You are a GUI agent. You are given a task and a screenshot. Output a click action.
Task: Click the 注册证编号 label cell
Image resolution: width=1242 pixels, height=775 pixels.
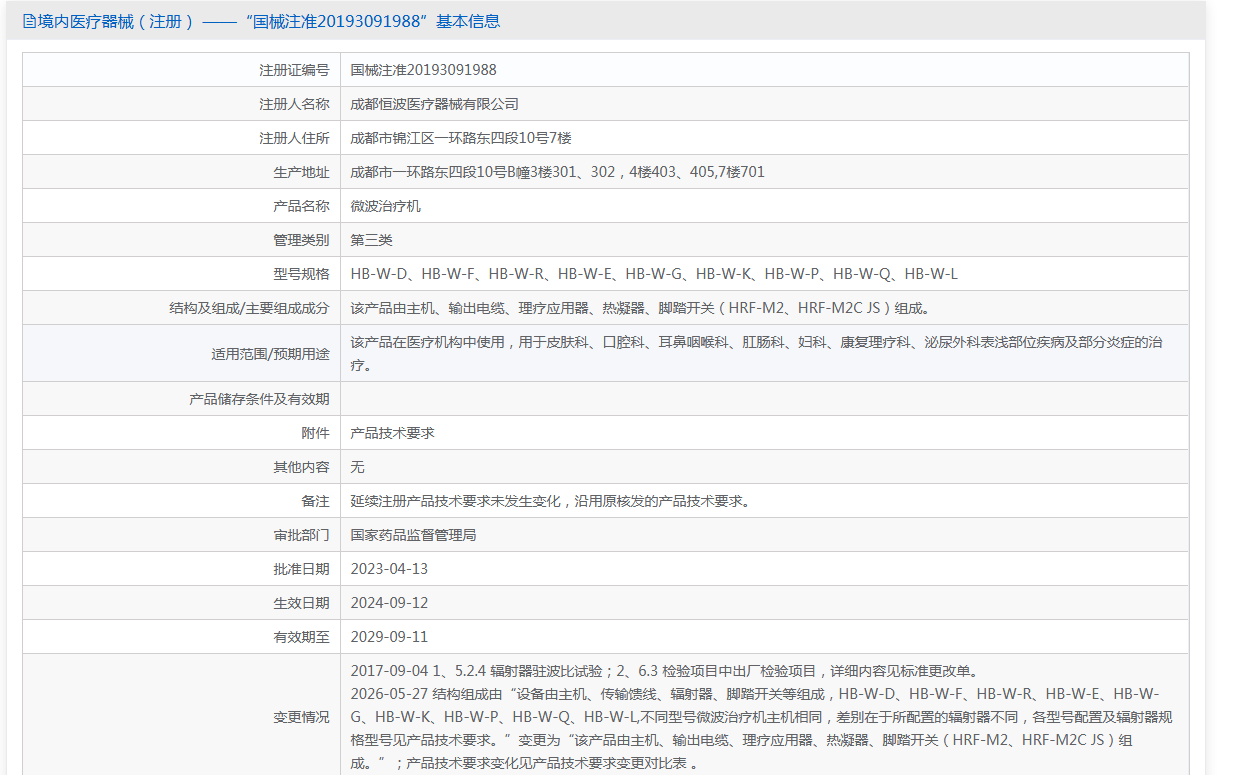coord(182,70)
